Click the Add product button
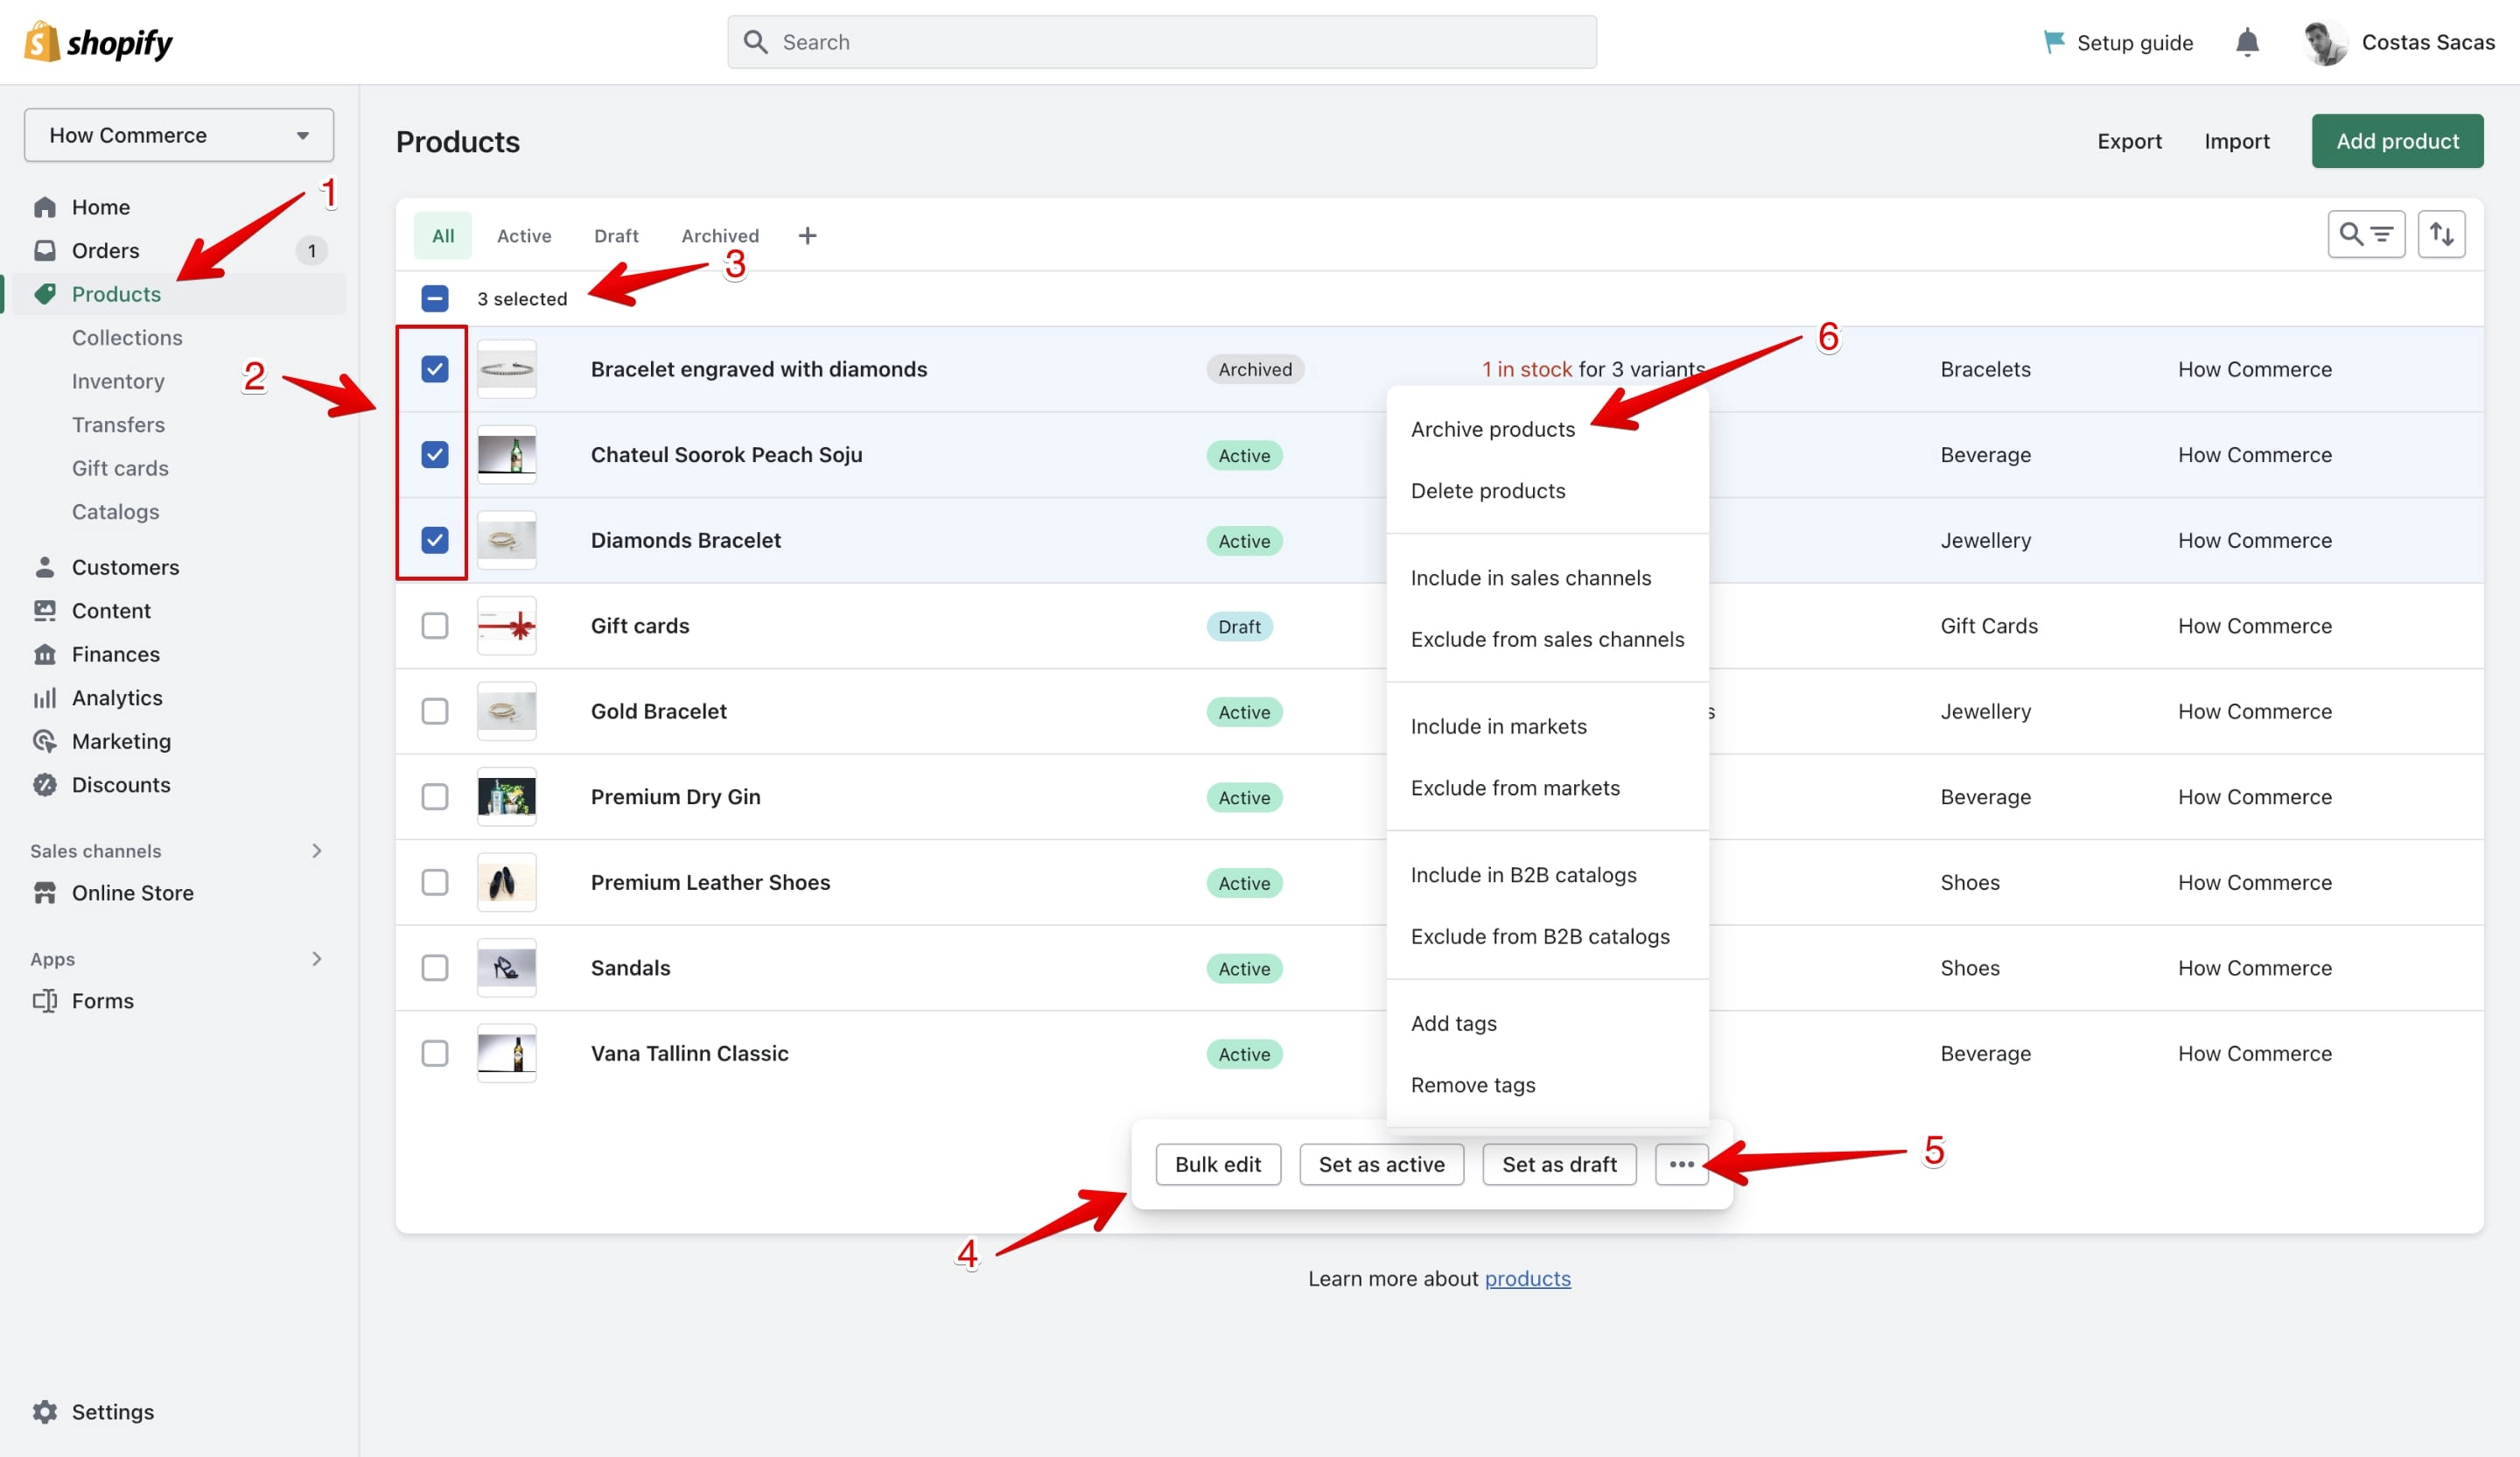 (x=2397, y=141)
